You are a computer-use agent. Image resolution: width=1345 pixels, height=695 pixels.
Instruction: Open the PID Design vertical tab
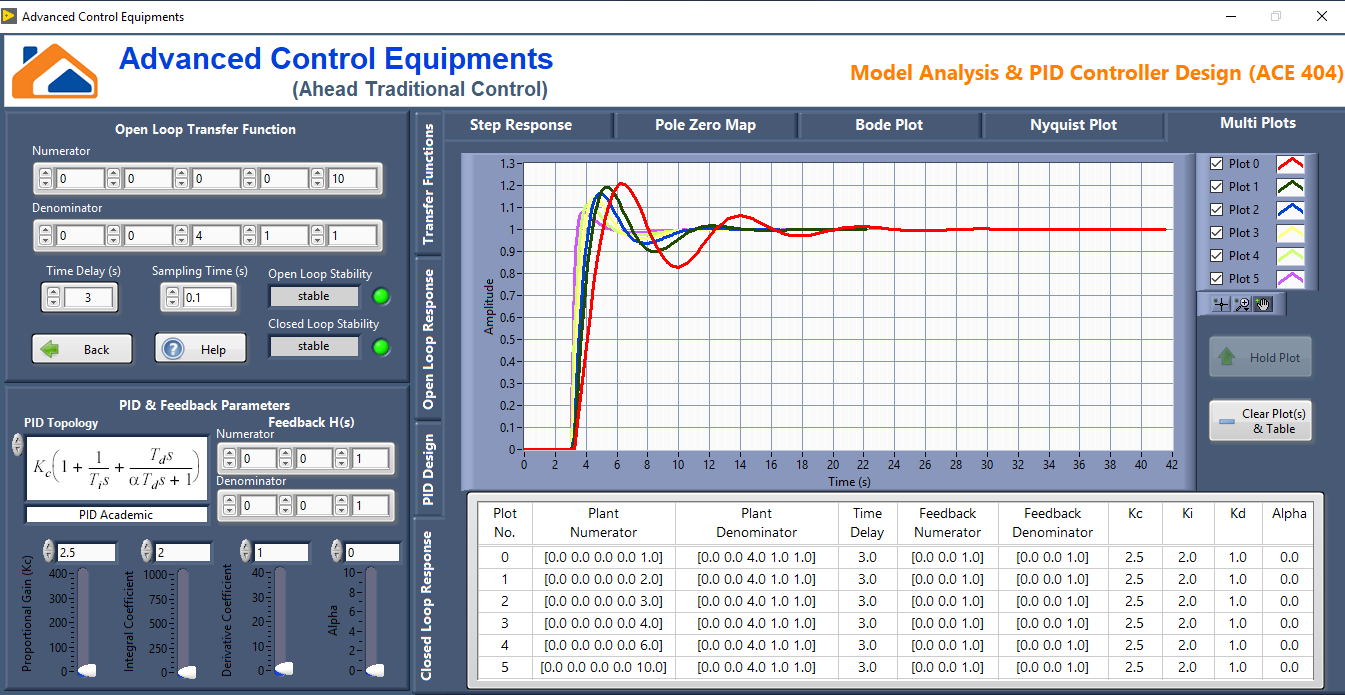428,469
